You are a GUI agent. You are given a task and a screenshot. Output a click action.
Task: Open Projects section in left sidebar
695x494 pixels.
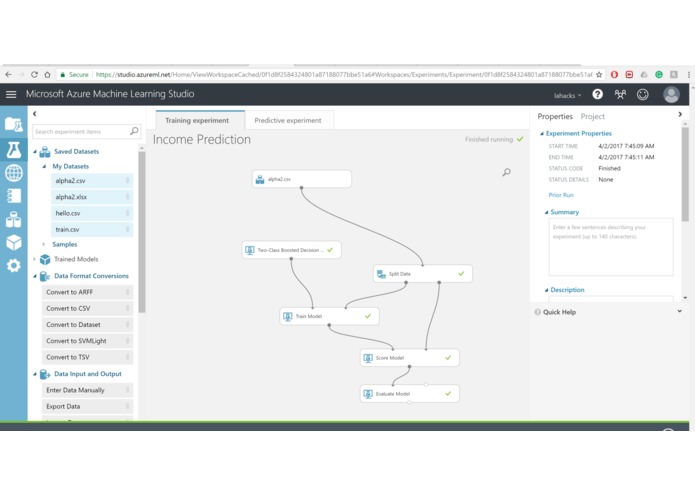13,124
